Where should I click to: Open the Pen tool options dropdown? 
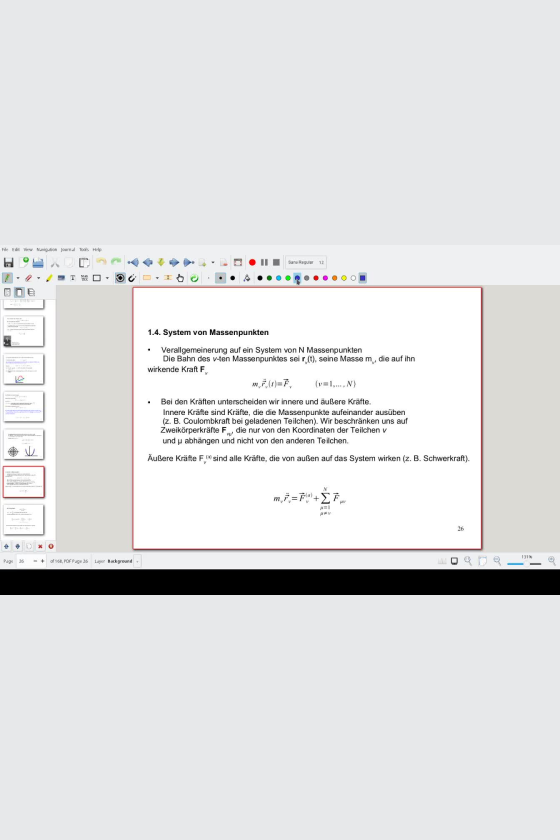[x=18, y=278]
